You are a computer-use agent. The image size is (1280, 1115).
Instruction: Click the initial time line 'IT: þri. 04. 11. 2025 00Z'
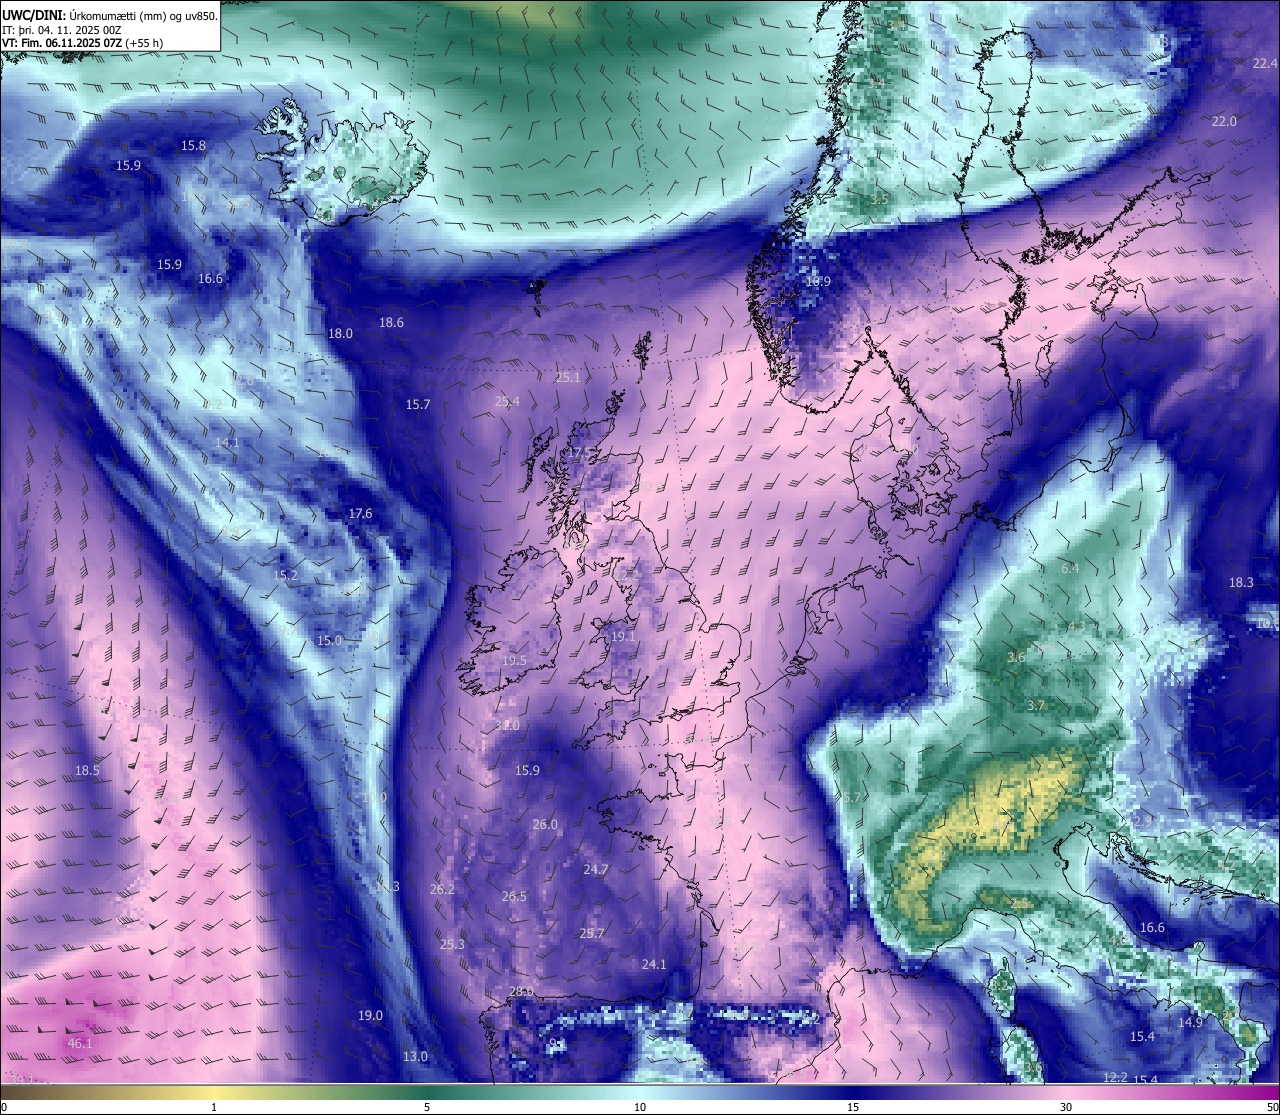point(62,30)
